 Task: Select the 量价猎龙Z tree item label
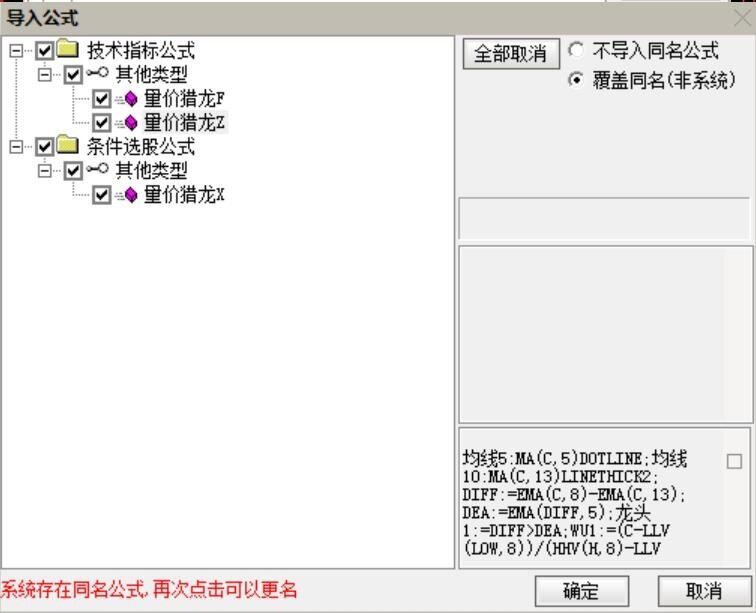pyautogui.click(x=184, y=123)
